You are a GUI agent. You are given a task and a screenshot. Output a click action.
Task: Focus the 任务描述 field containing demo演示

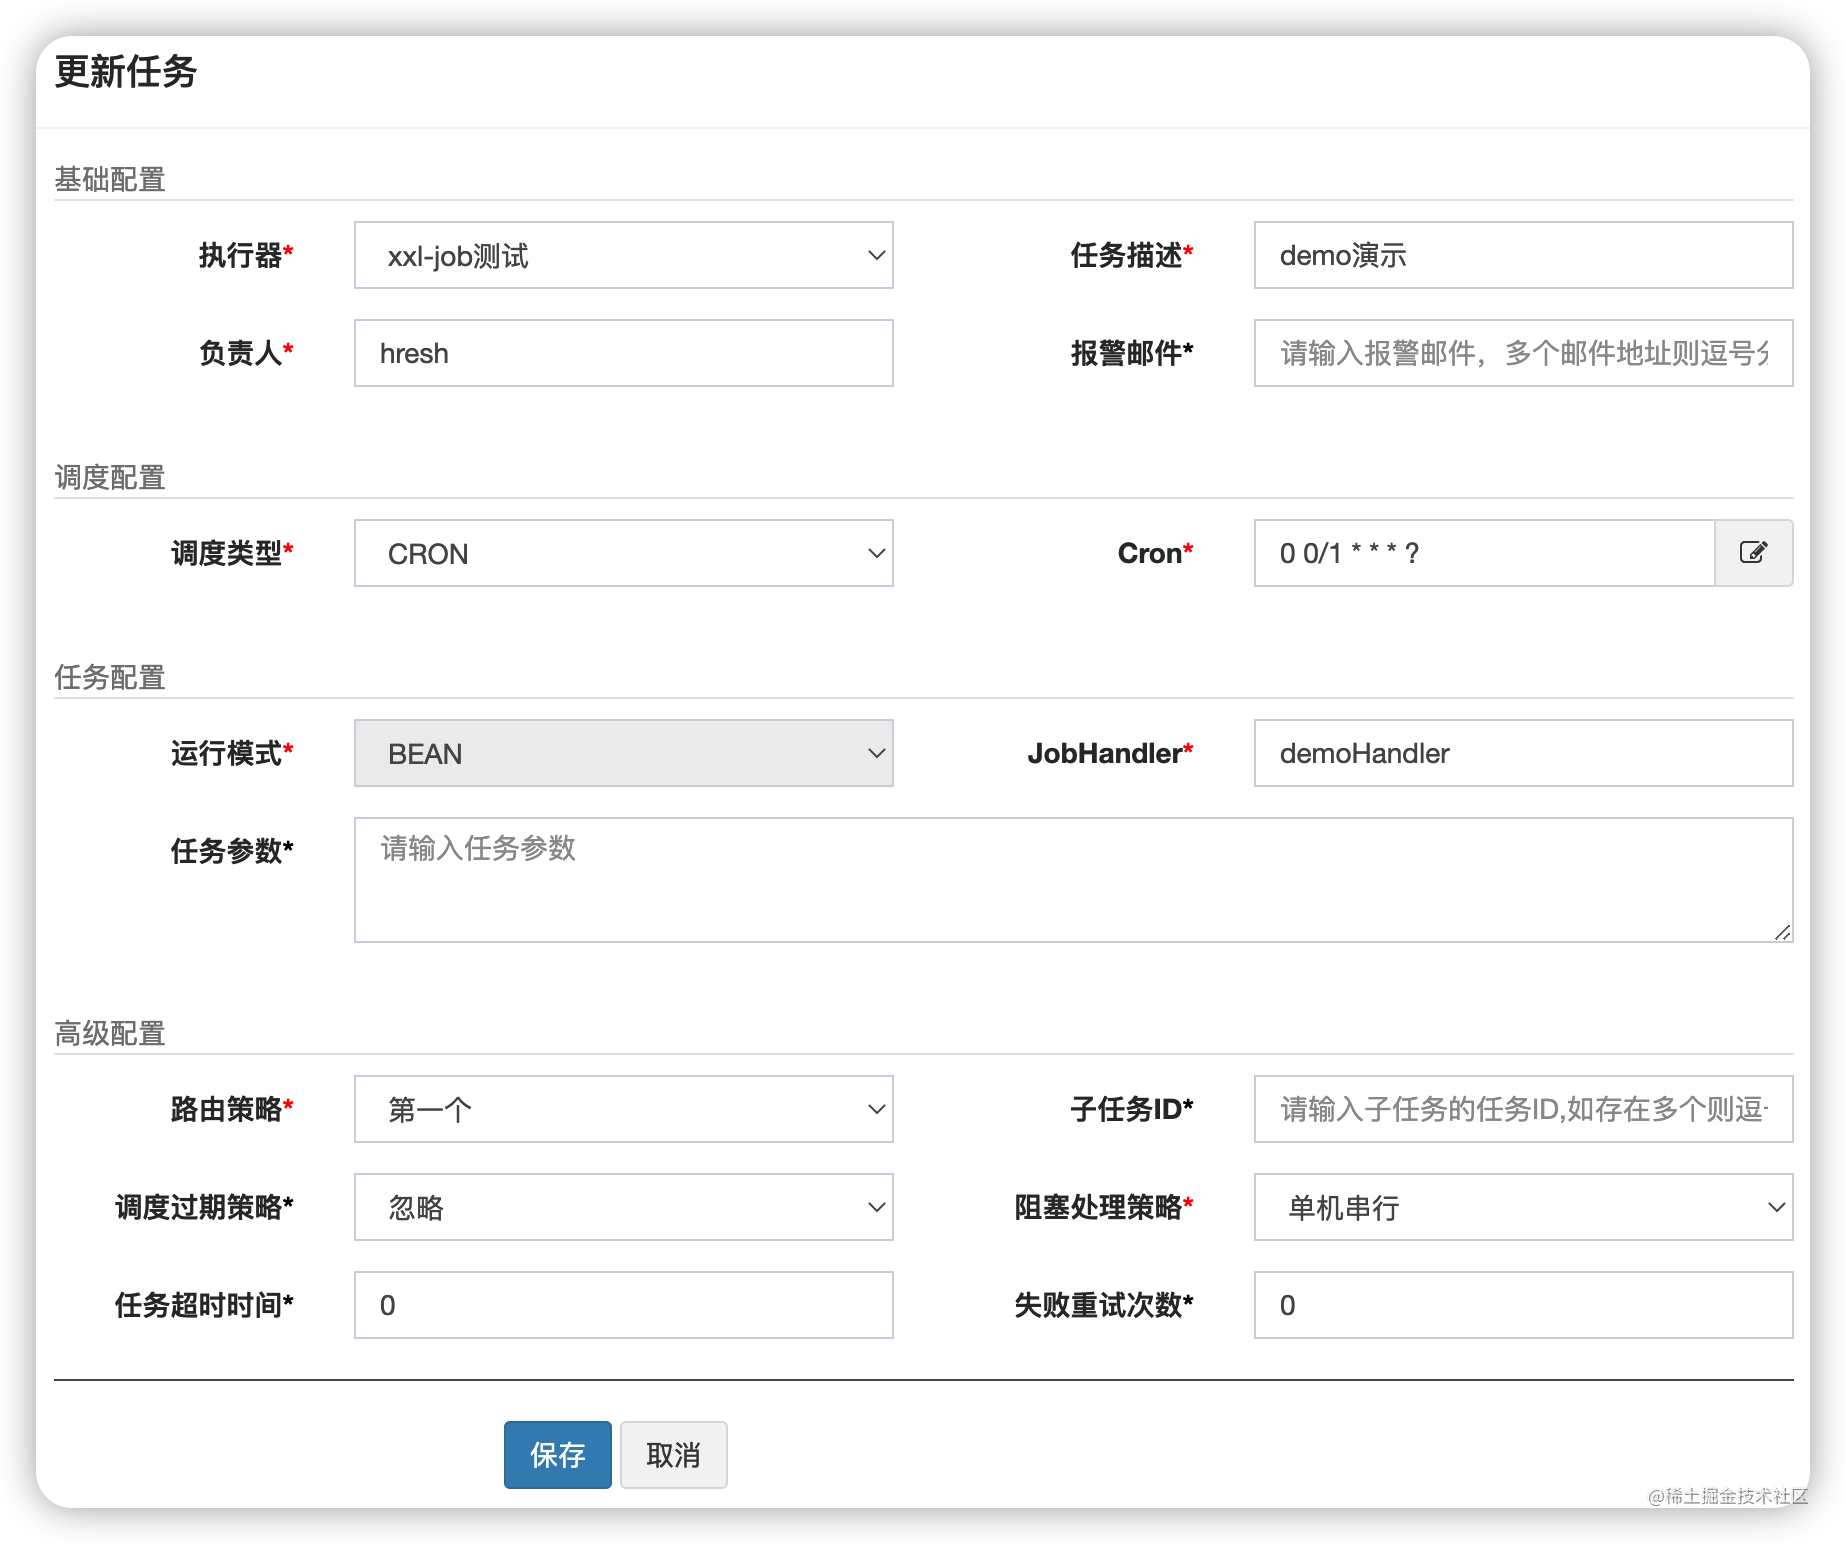click(1523, 255)
